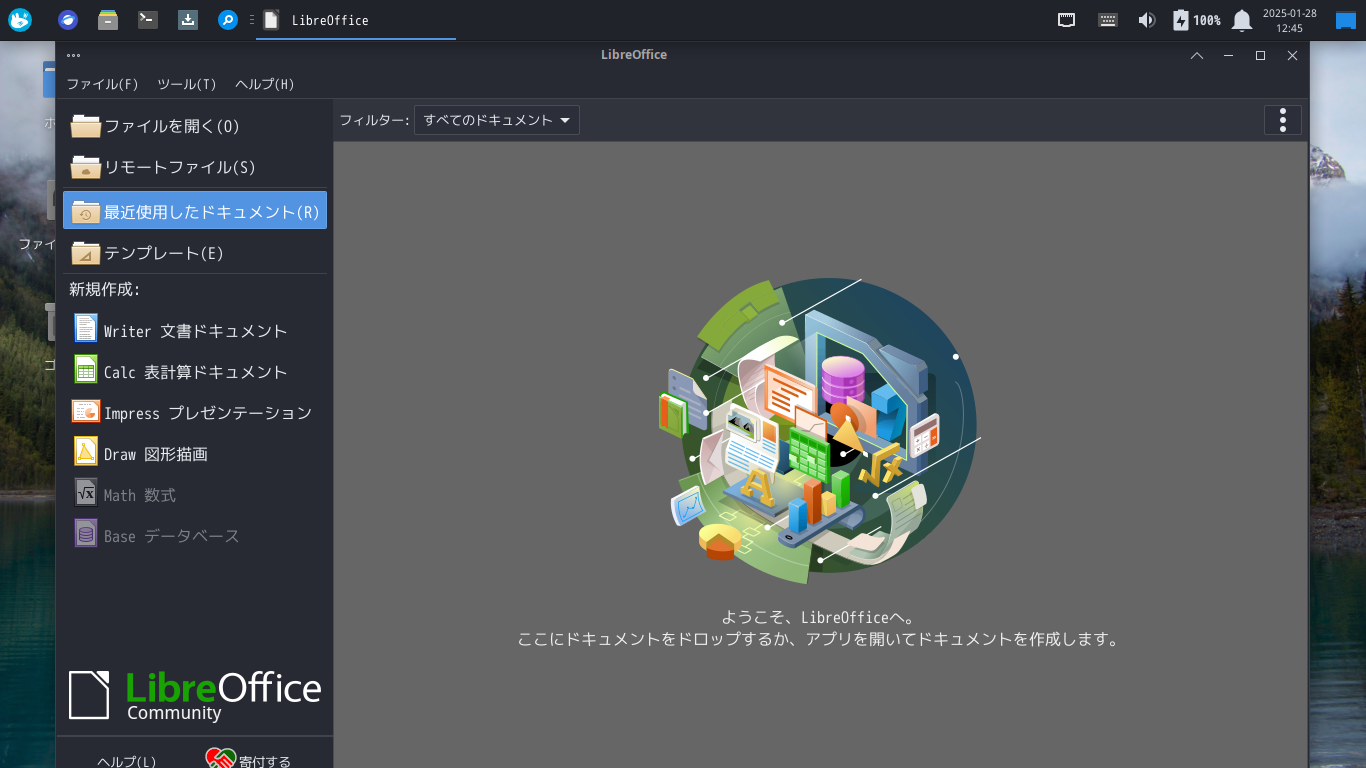Open the notifications bell icon
Screen dimensions: 1366x768
point(1242,20)
